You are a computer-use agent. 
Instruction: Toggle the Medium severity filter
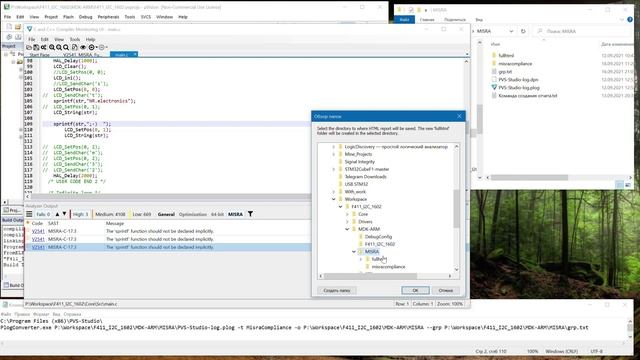coord(110,214)
